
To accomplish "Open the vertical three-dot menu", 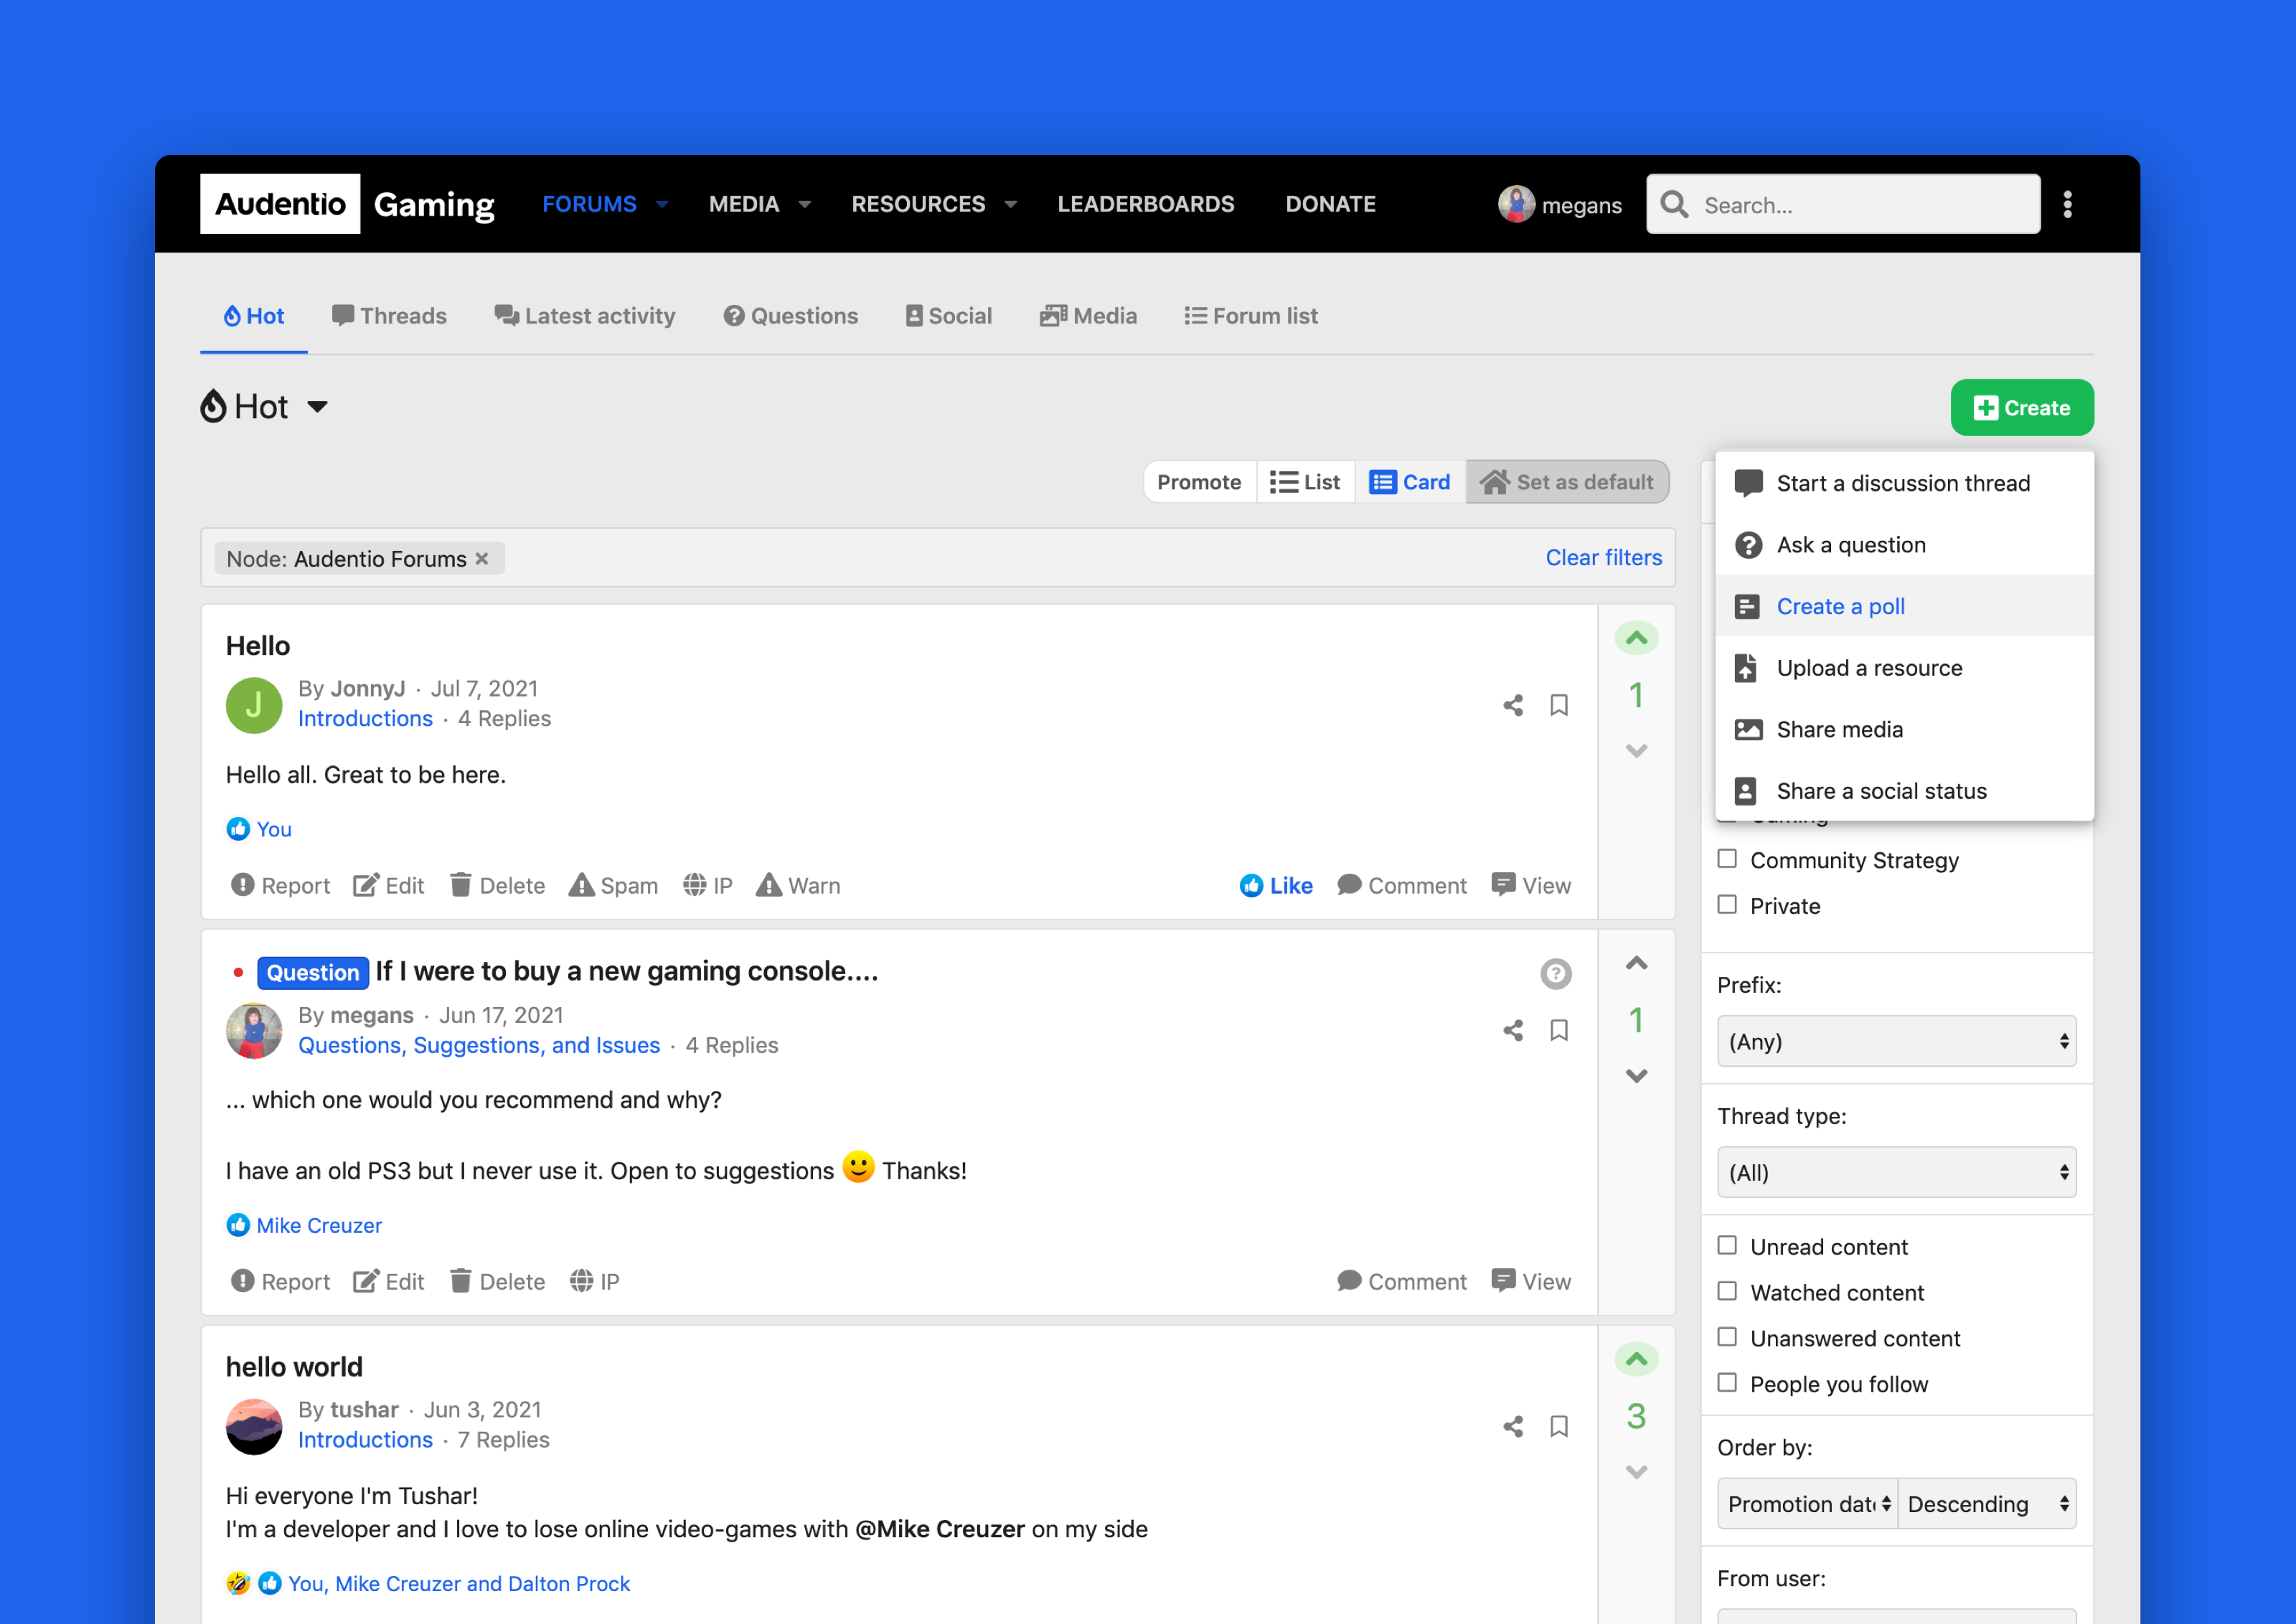I will [2067, 204].
